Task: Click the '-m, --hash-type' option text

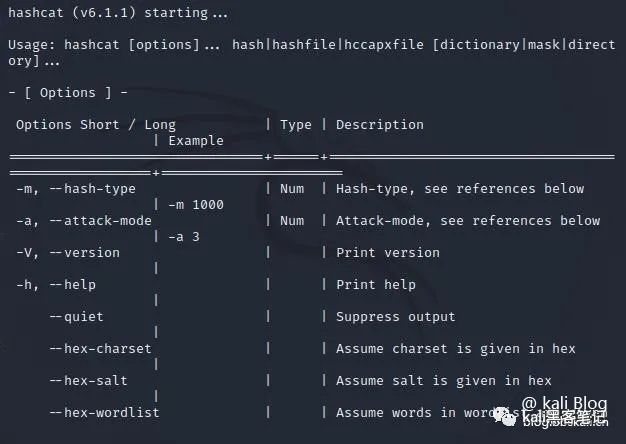Action: click(76, 189)
